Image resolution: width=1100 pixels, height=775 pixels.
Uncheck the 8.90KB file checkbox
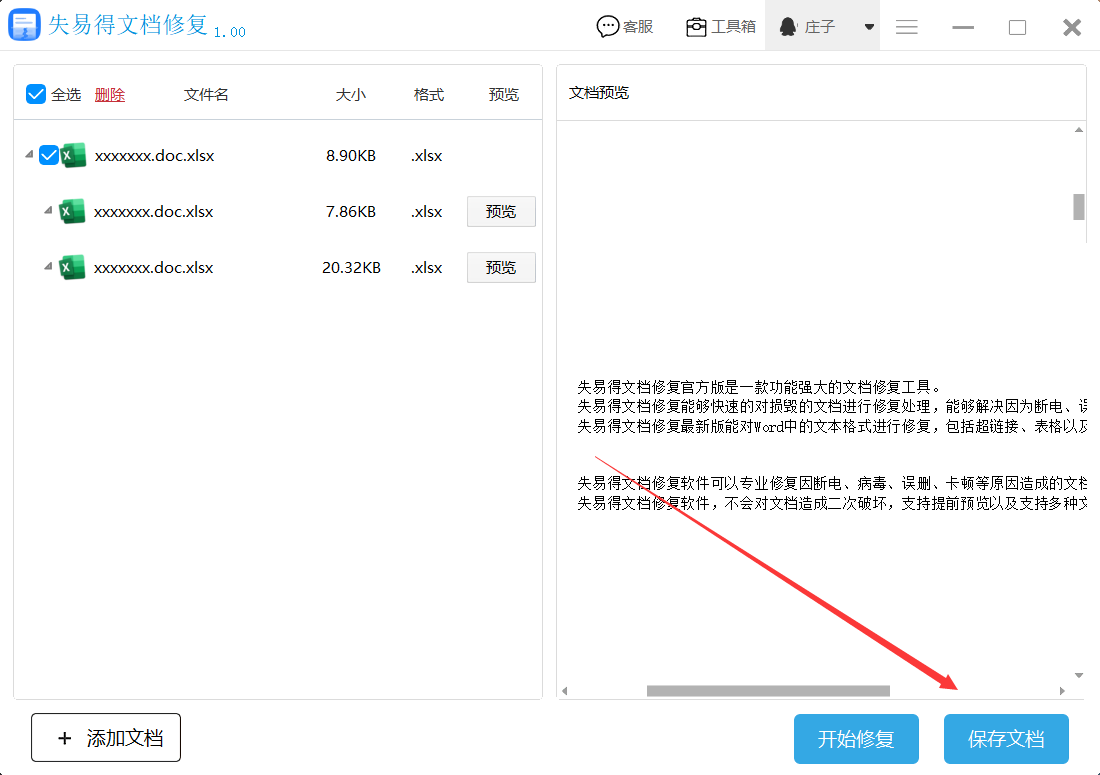coord(48,155)
